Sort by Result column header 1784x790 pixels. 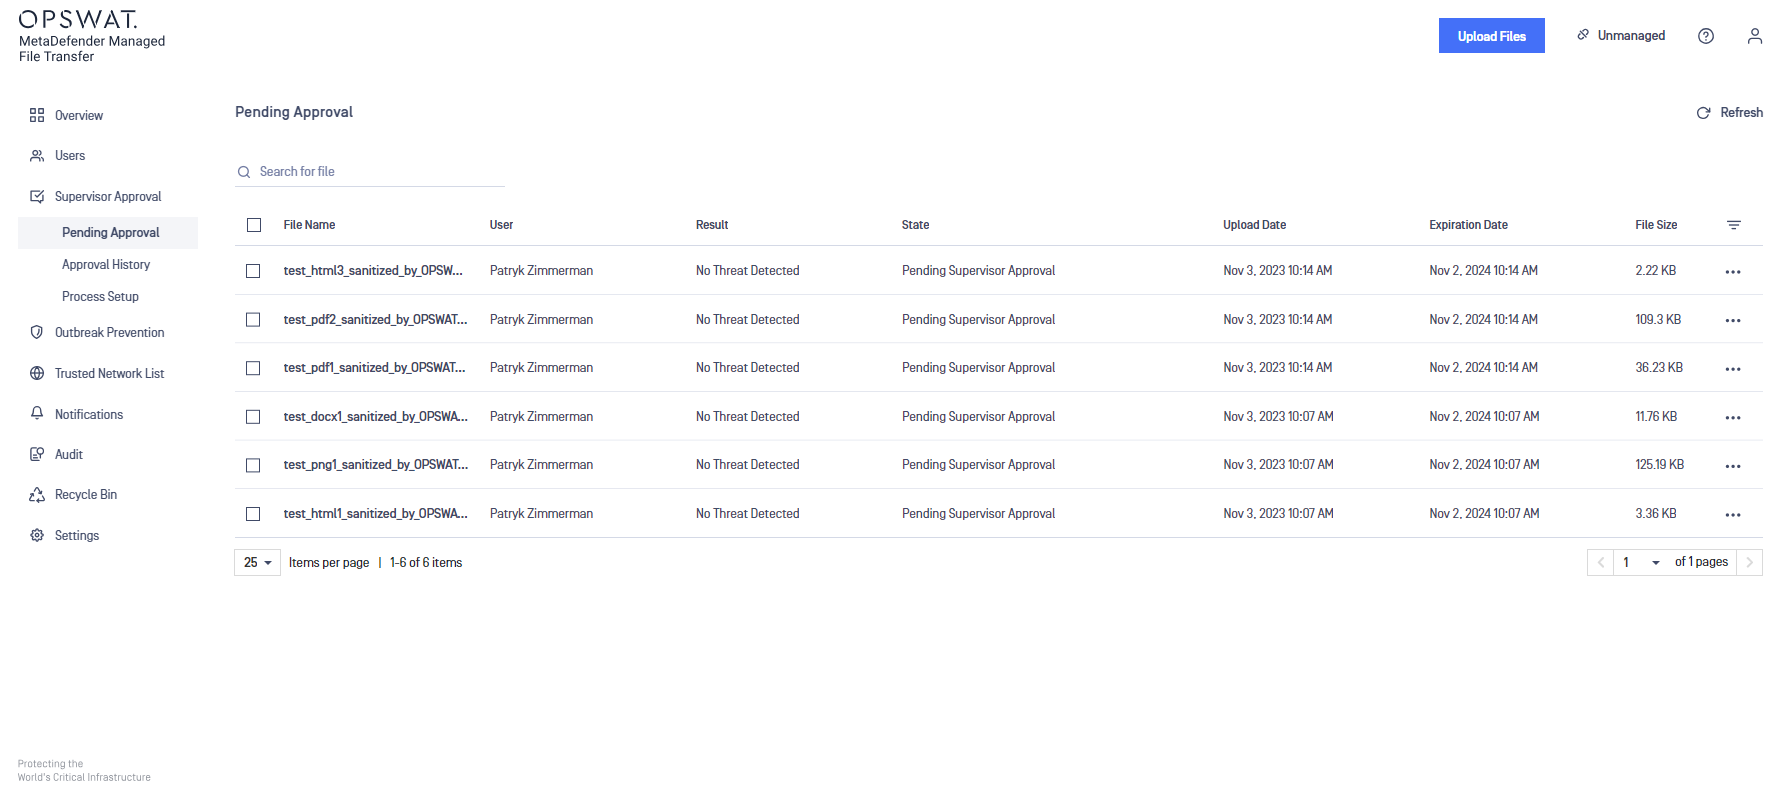[712, 225]
